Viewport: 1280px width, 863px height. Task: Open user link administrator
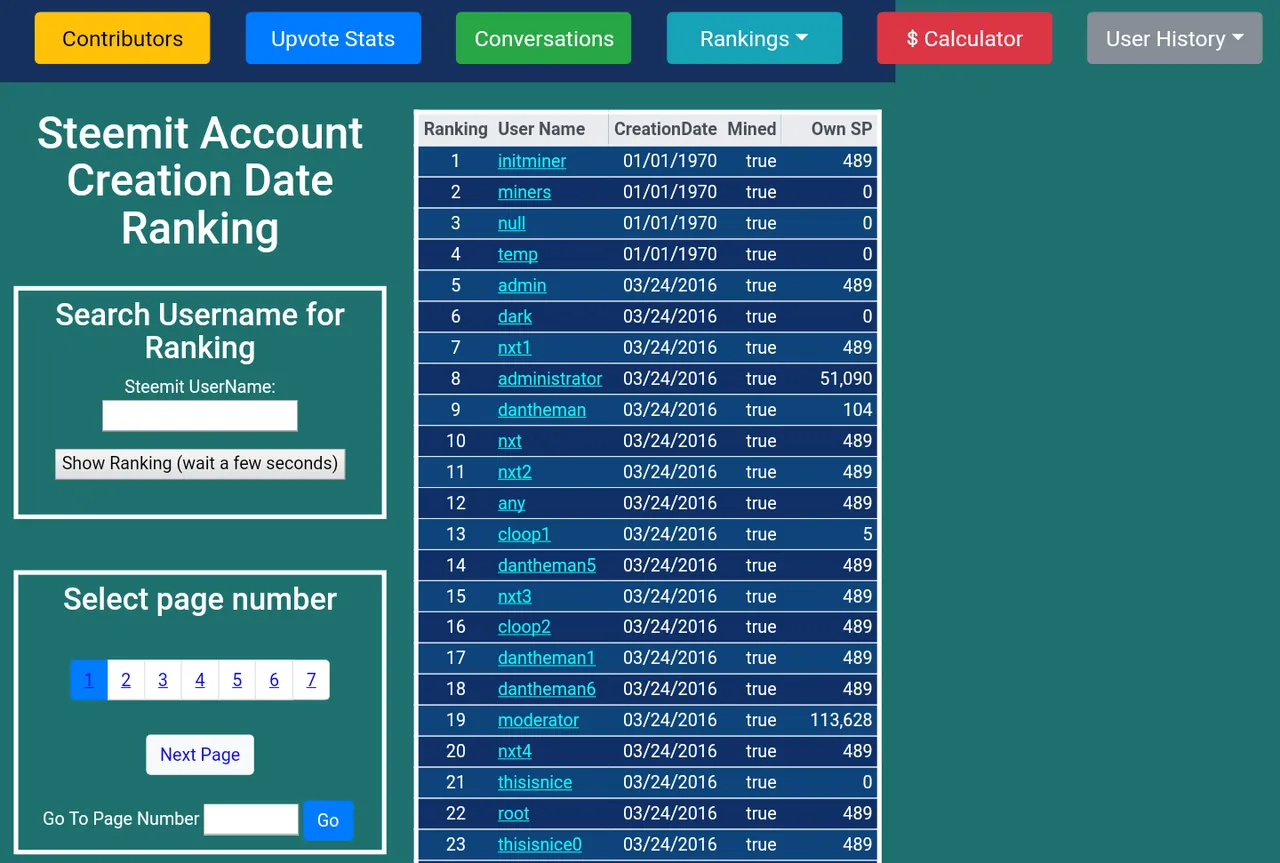(550, 378)
